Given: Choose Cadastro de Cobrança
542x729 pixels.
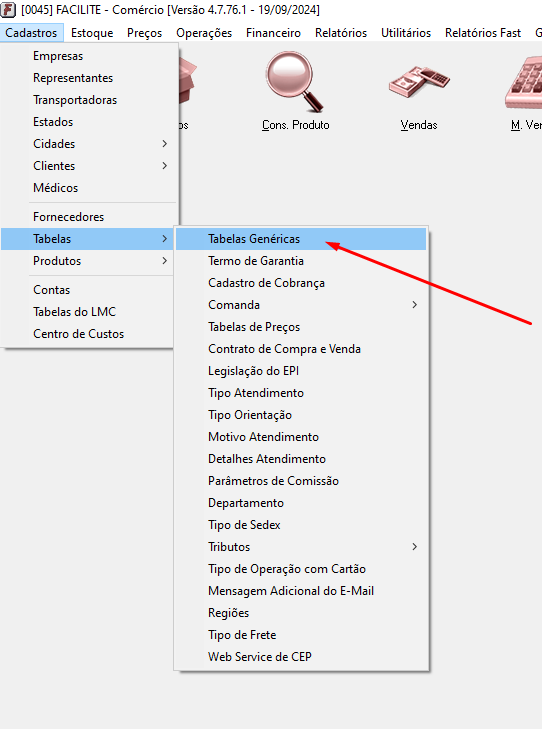Looking at the screenshot, I should pos(301,283).
